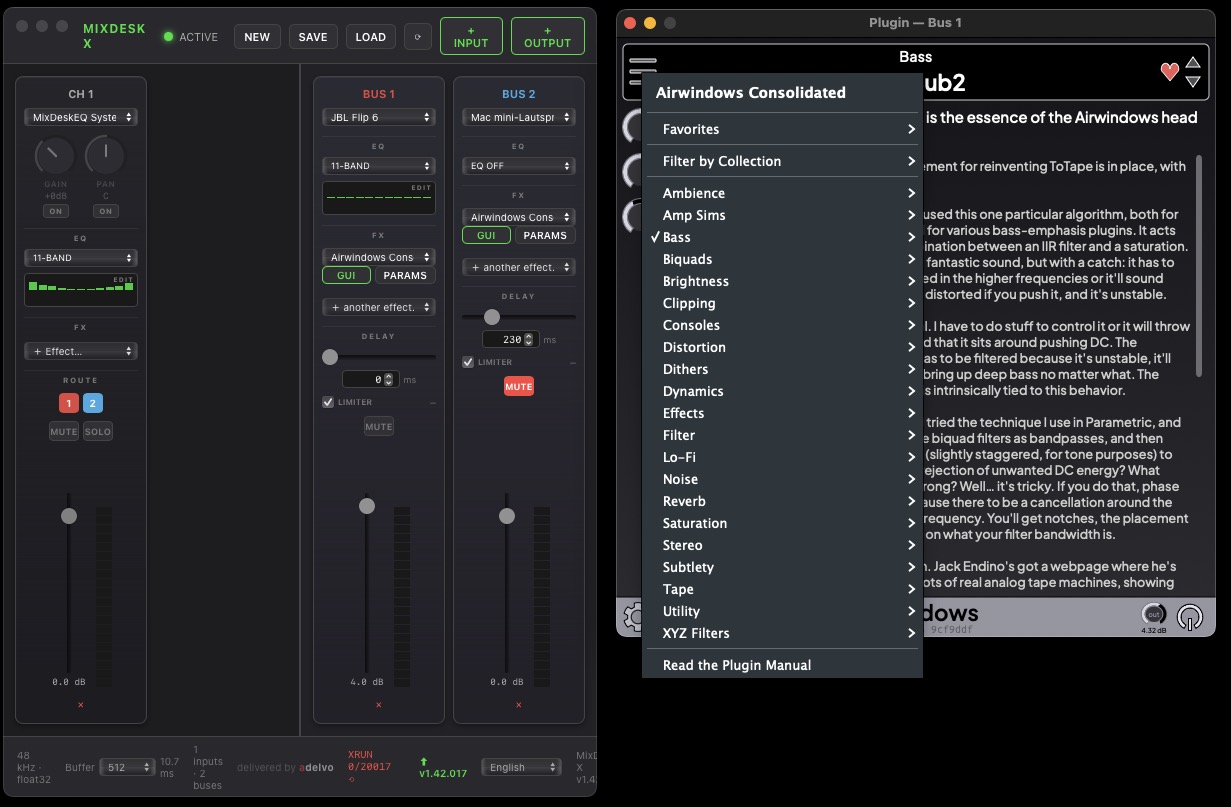Click the Bus 2 delay slider handle
The width and height of the screenshot is (1231, 807).
point(491,317)
